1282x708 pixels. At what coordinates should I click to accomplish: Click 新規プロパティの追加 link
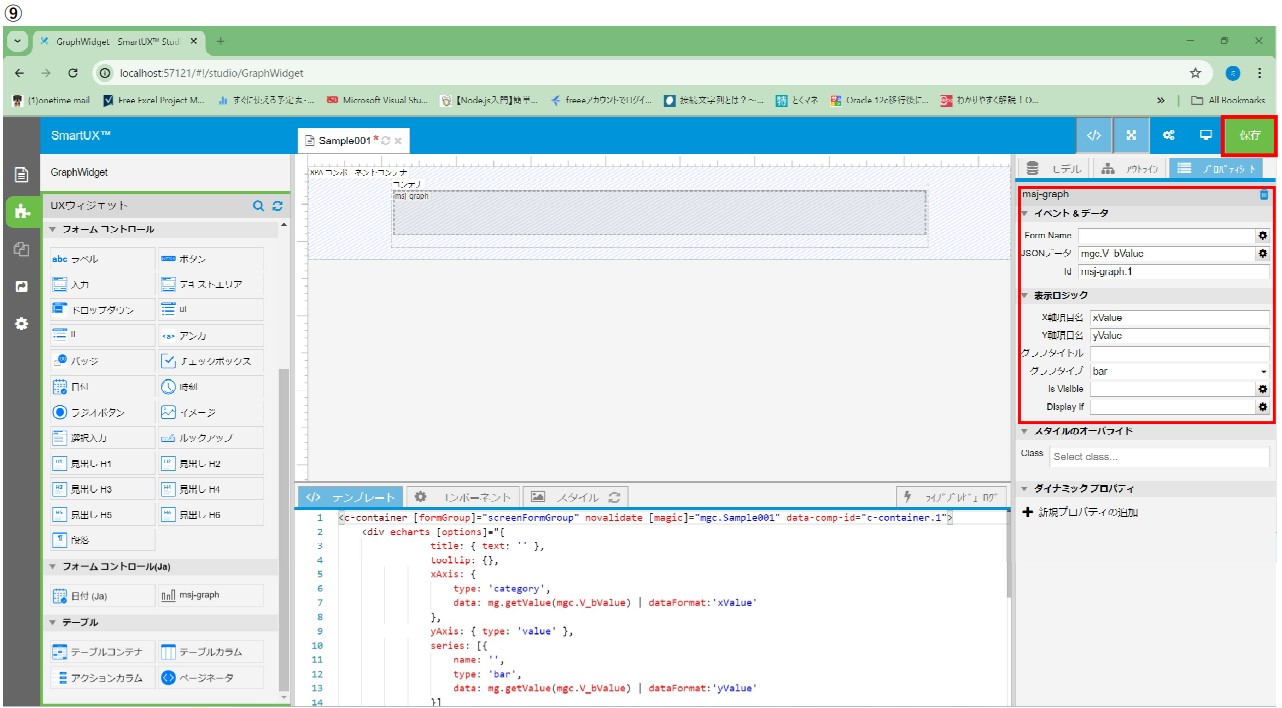[1087, 513]
